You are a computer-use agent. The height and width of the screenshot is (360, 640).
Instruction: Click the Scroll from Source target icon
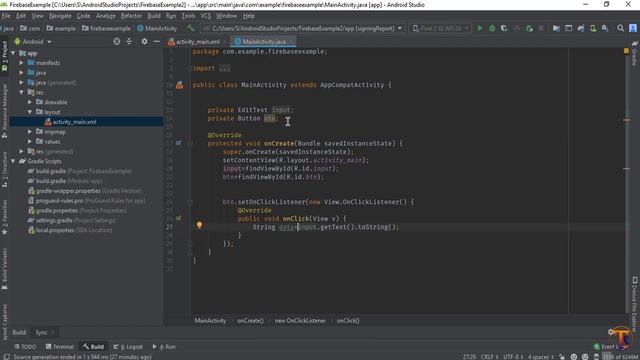117,41
